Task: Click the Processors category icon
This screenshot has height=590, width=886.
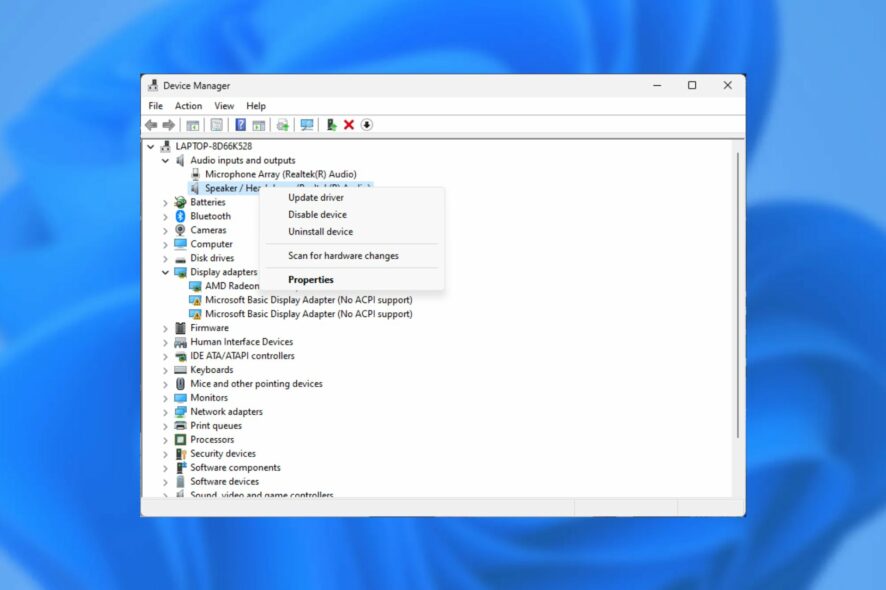Action: 180,440
